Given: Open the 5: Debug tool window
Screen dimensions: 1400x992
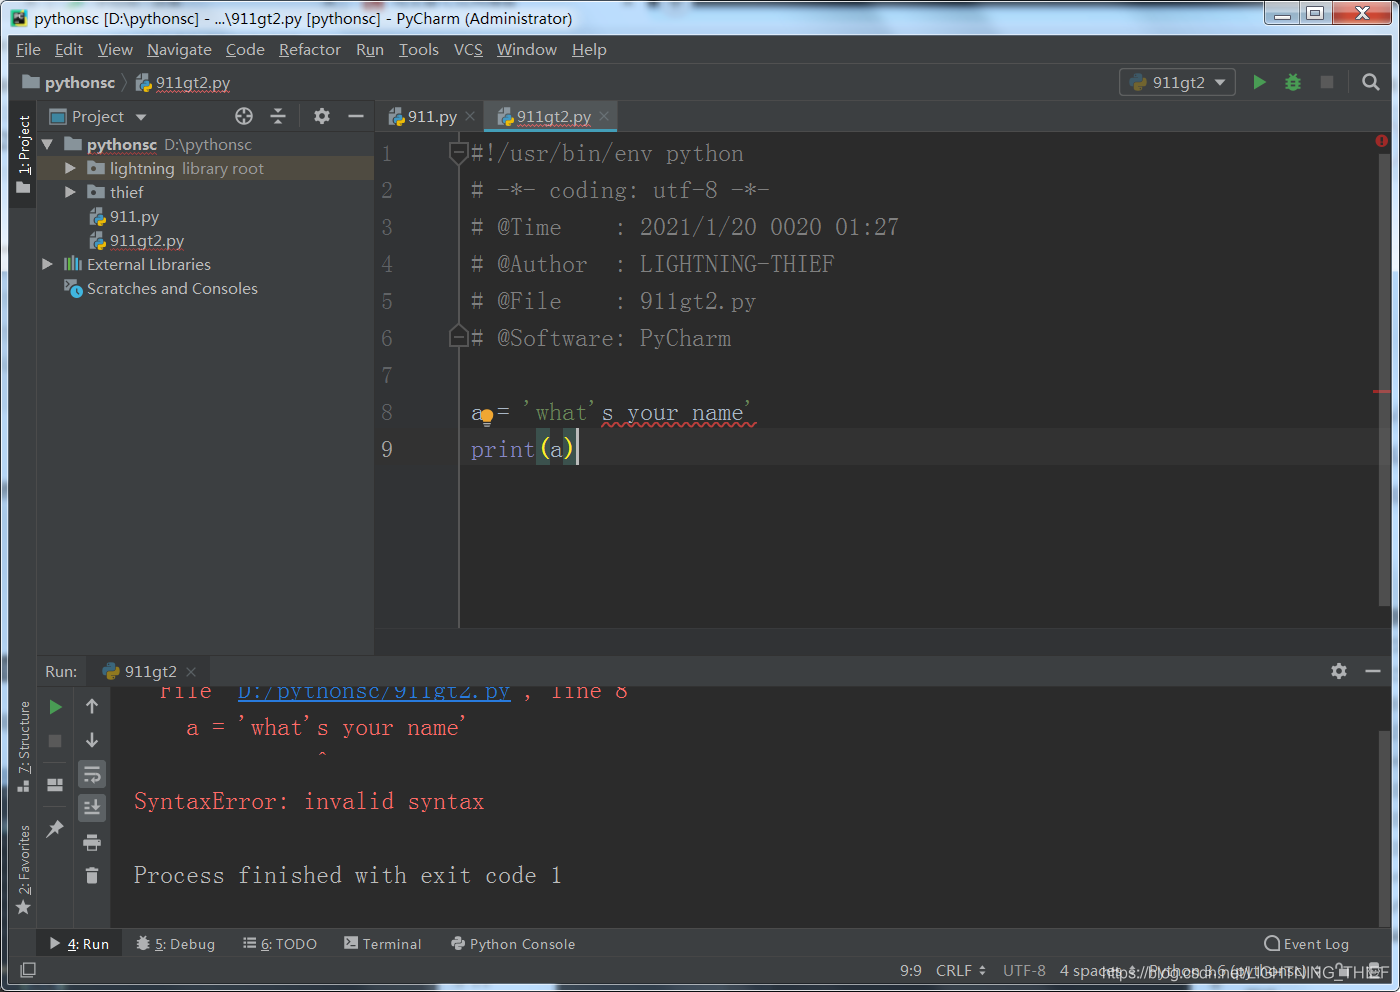Looking at the screenshot, I should [176, 943].
